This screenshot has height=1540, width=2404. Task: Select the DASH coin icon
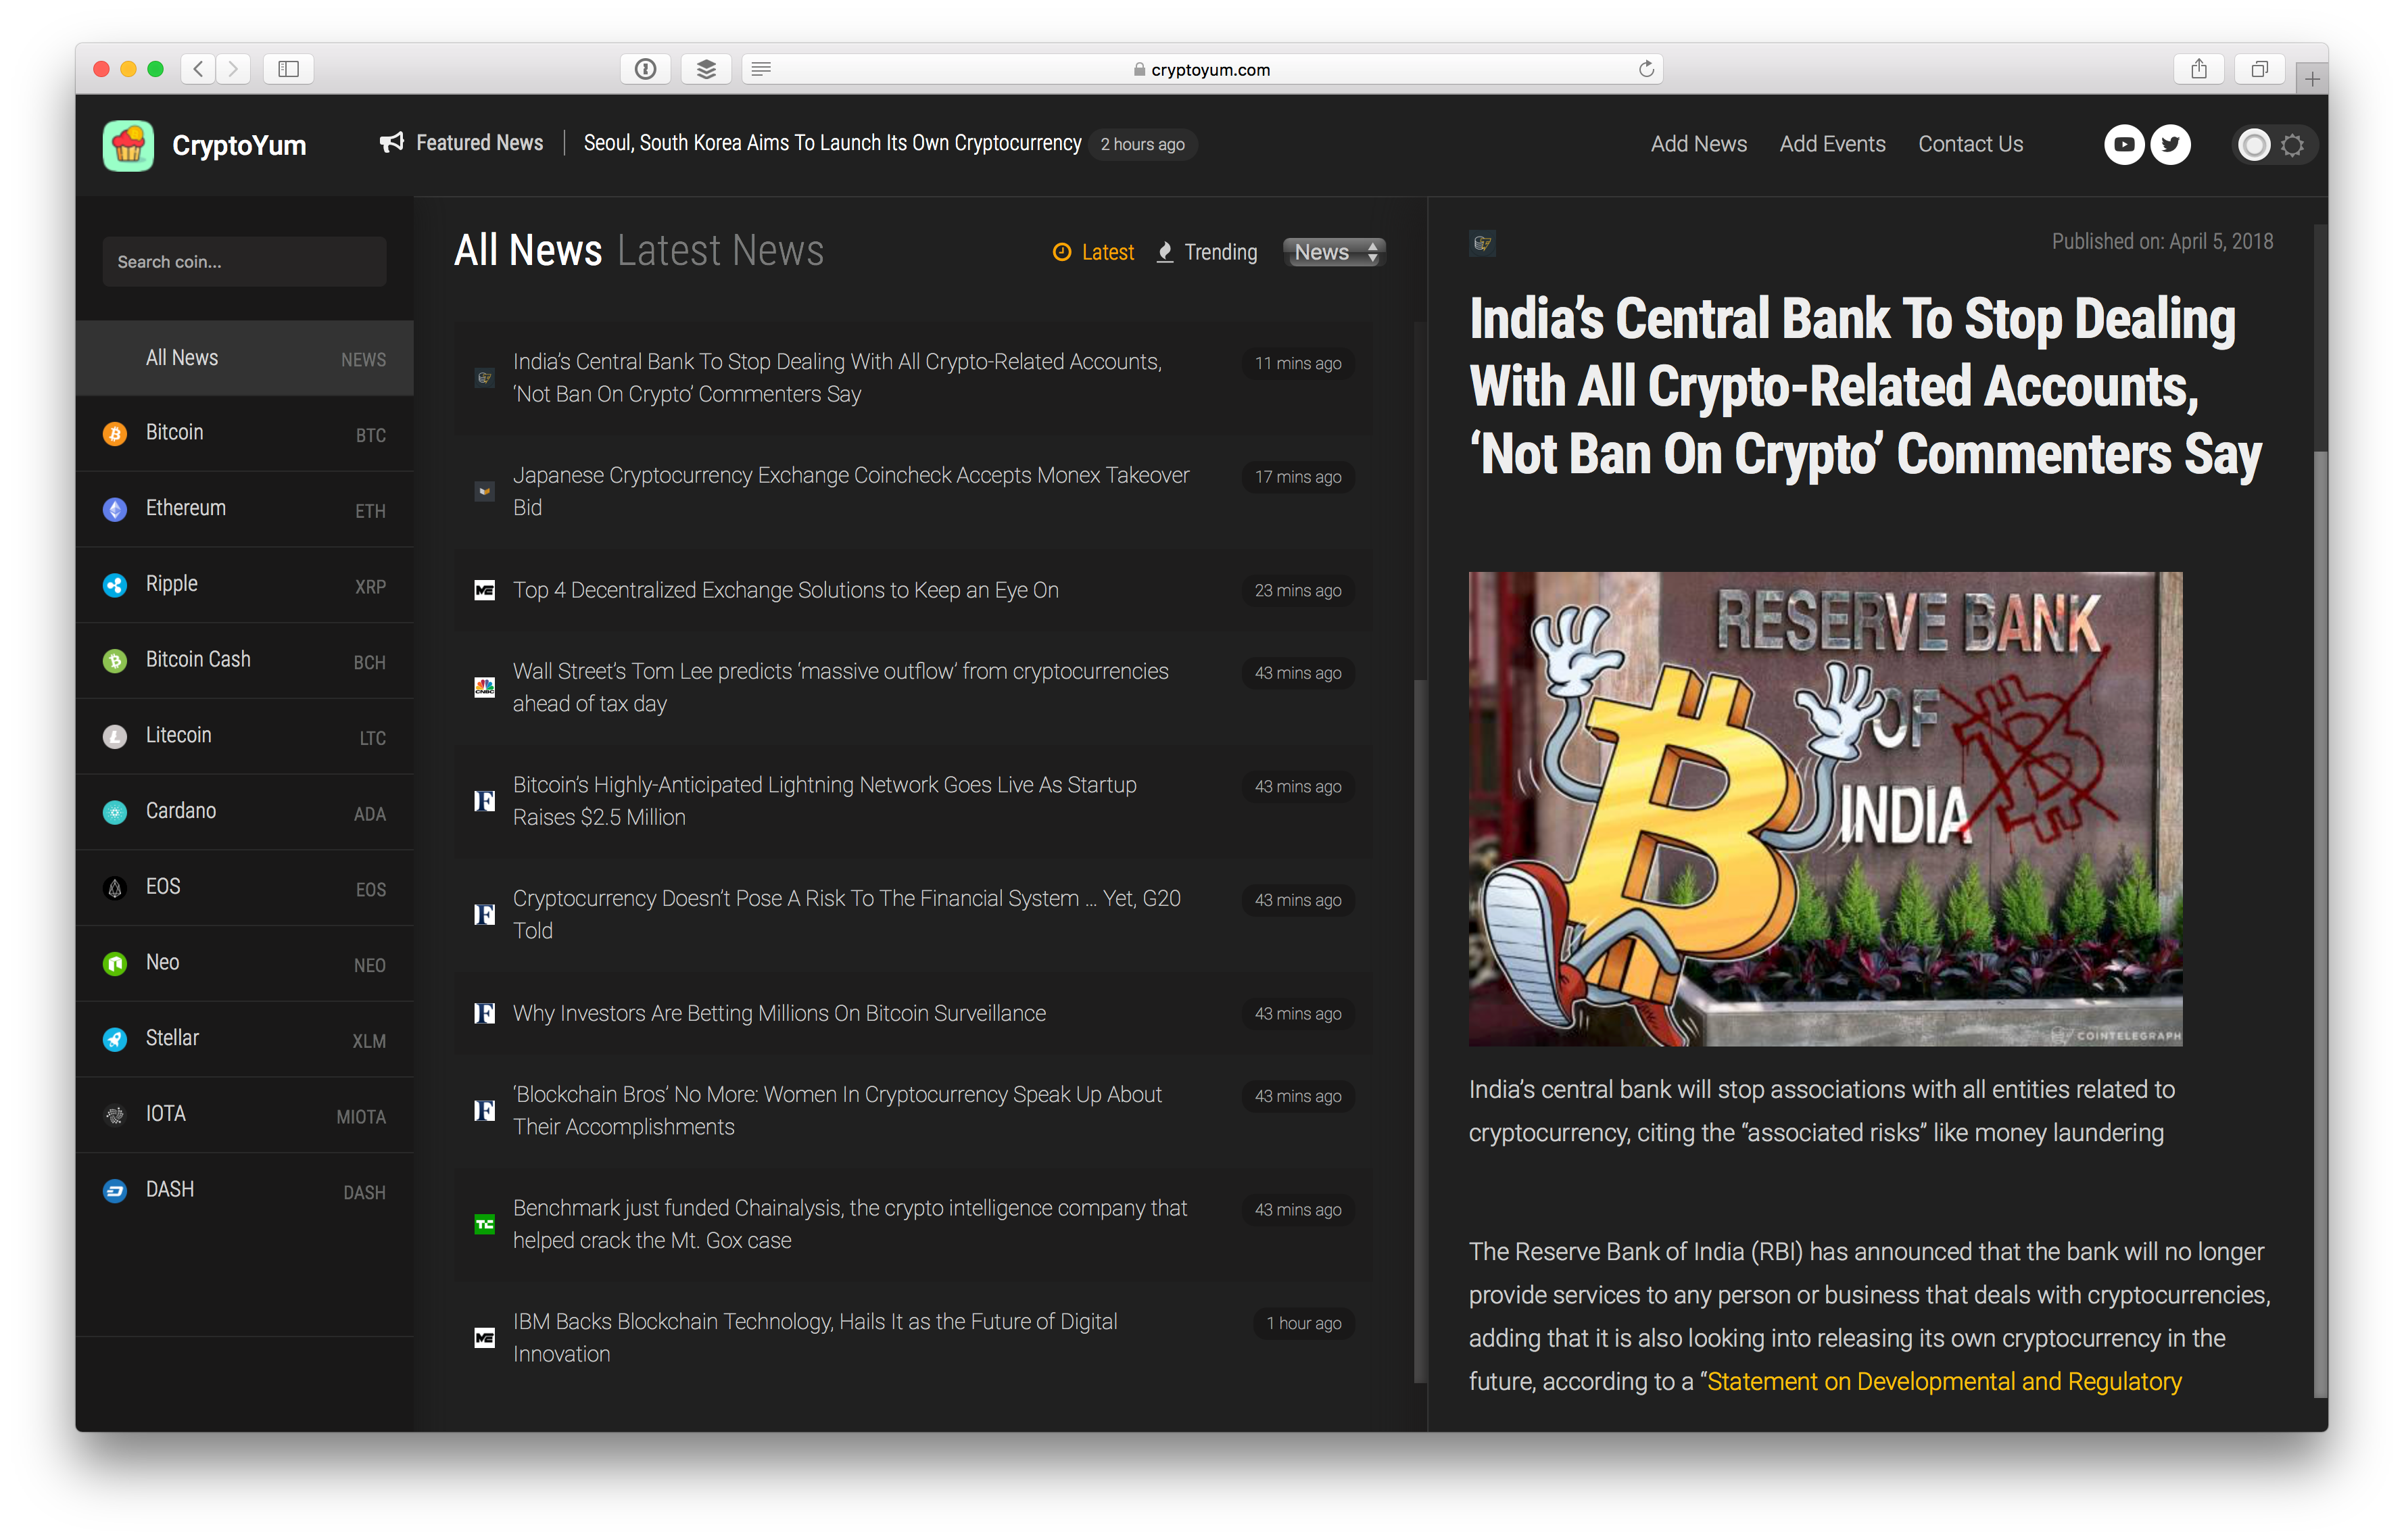(115, 1191)
